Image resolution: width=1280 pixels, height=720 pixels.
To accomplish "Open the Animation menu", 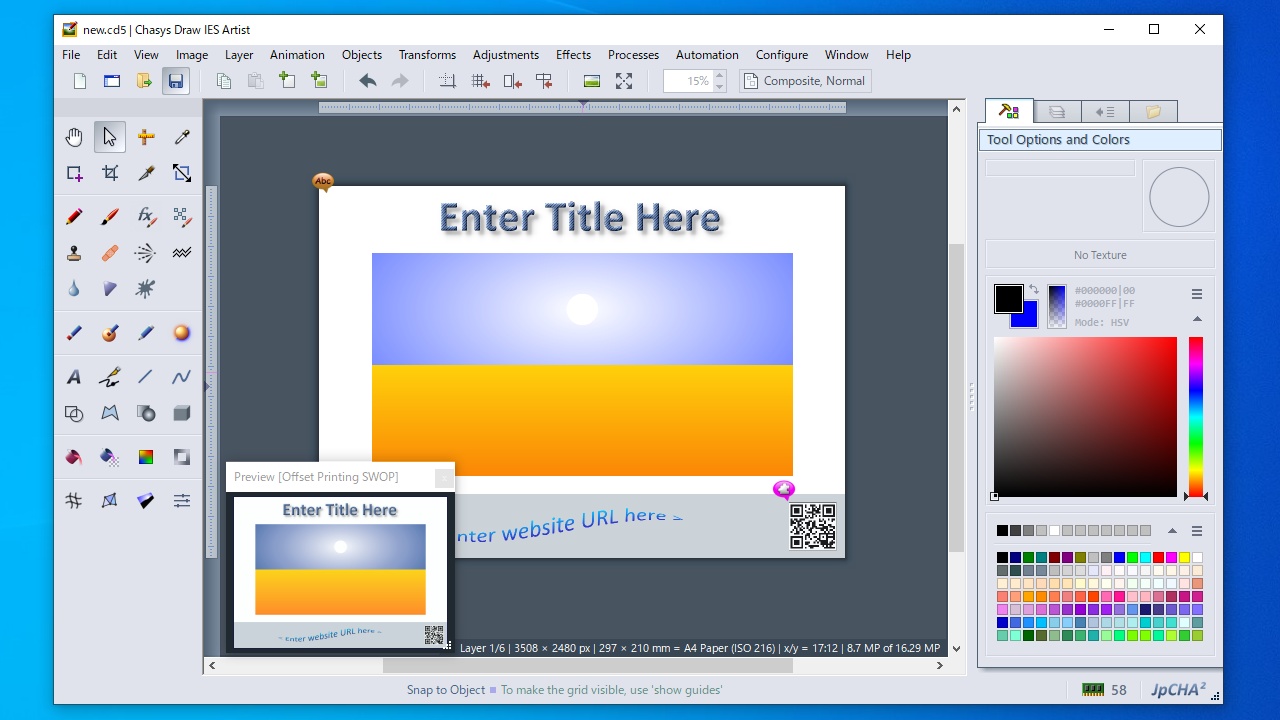I will point(297,55).
